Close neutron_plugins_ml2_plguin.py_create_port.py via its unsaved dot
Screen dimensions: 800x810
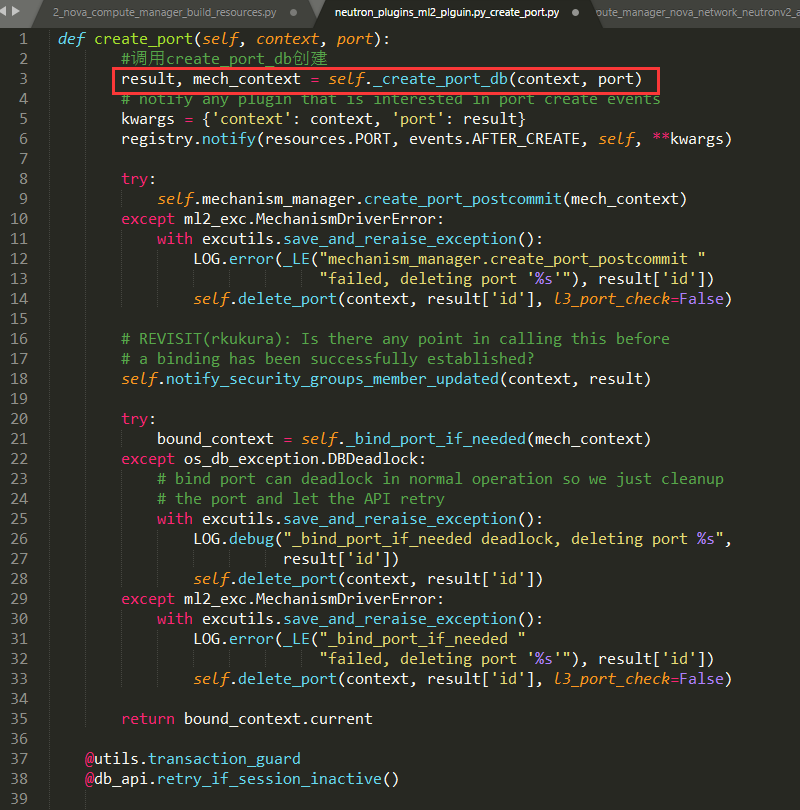pos(575,12)
